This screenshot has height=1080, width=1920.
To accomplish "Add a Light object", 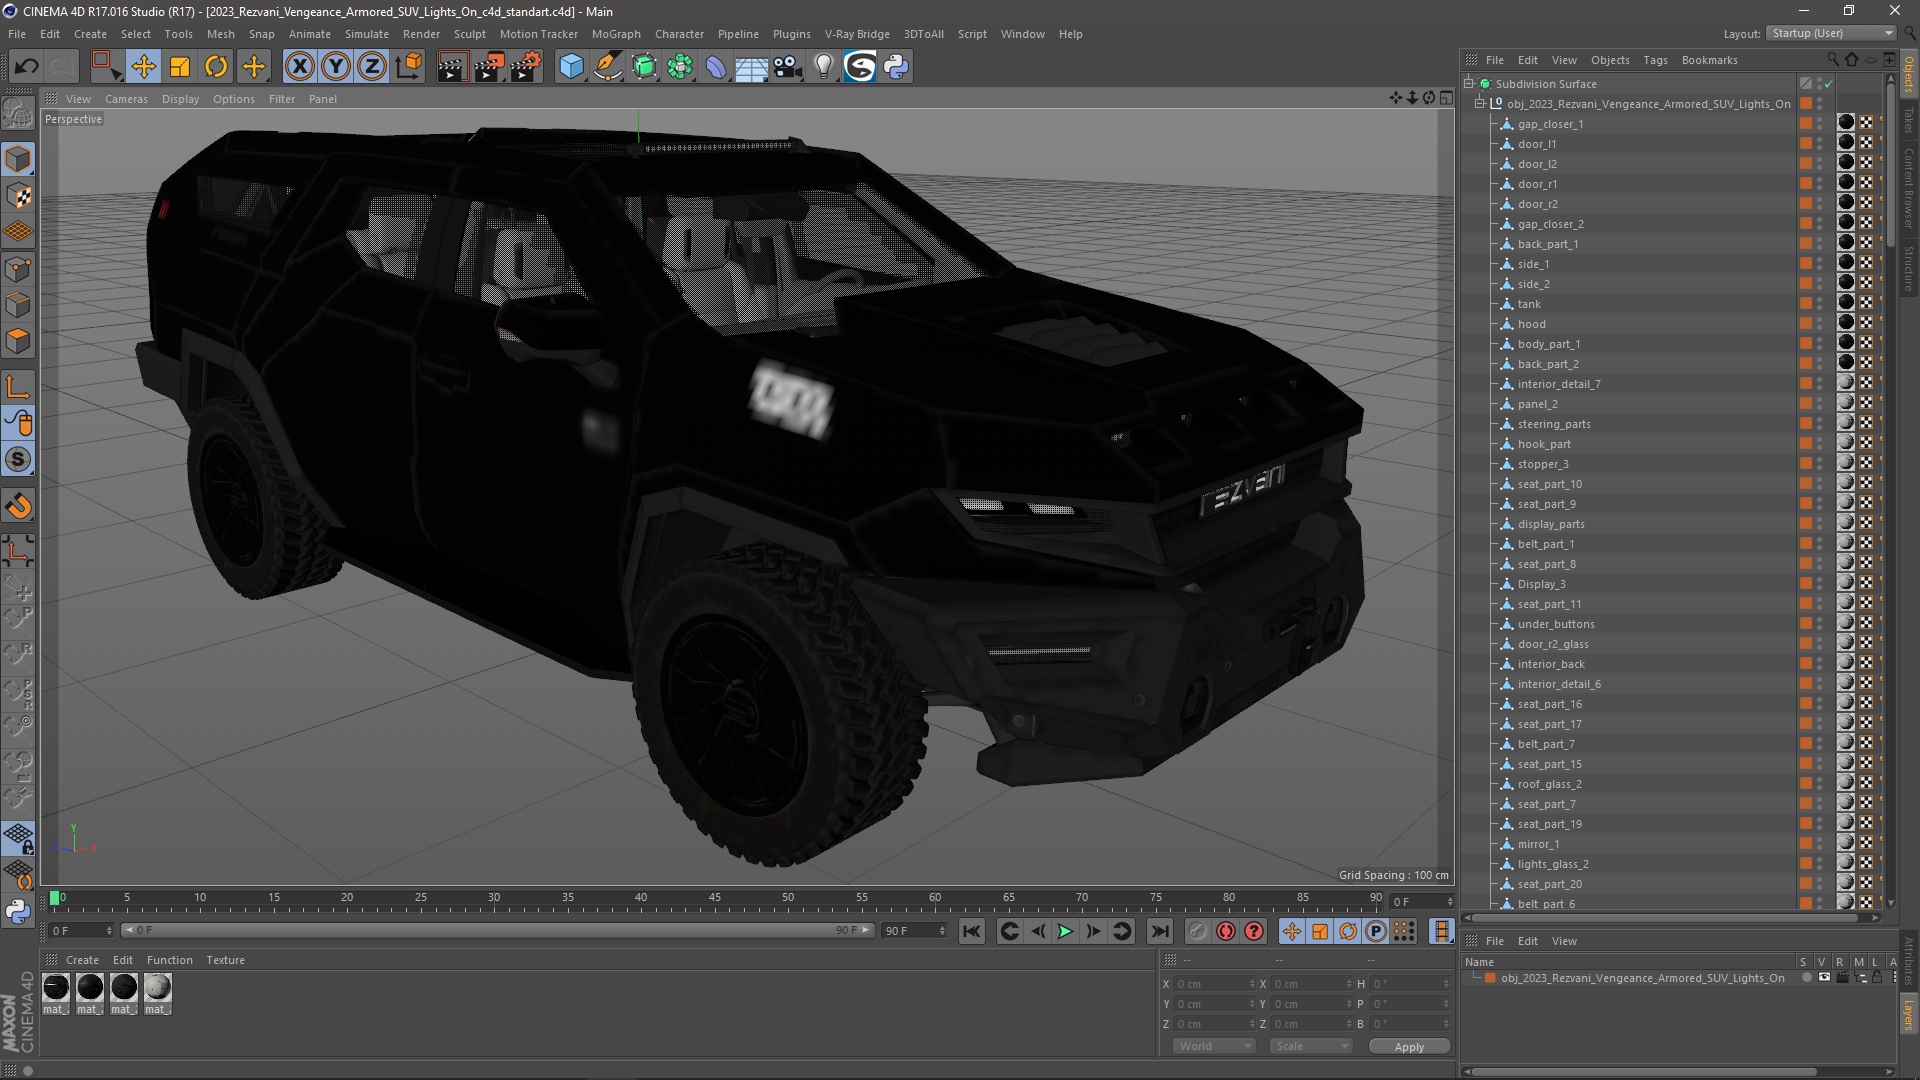I will coord(824,67).
